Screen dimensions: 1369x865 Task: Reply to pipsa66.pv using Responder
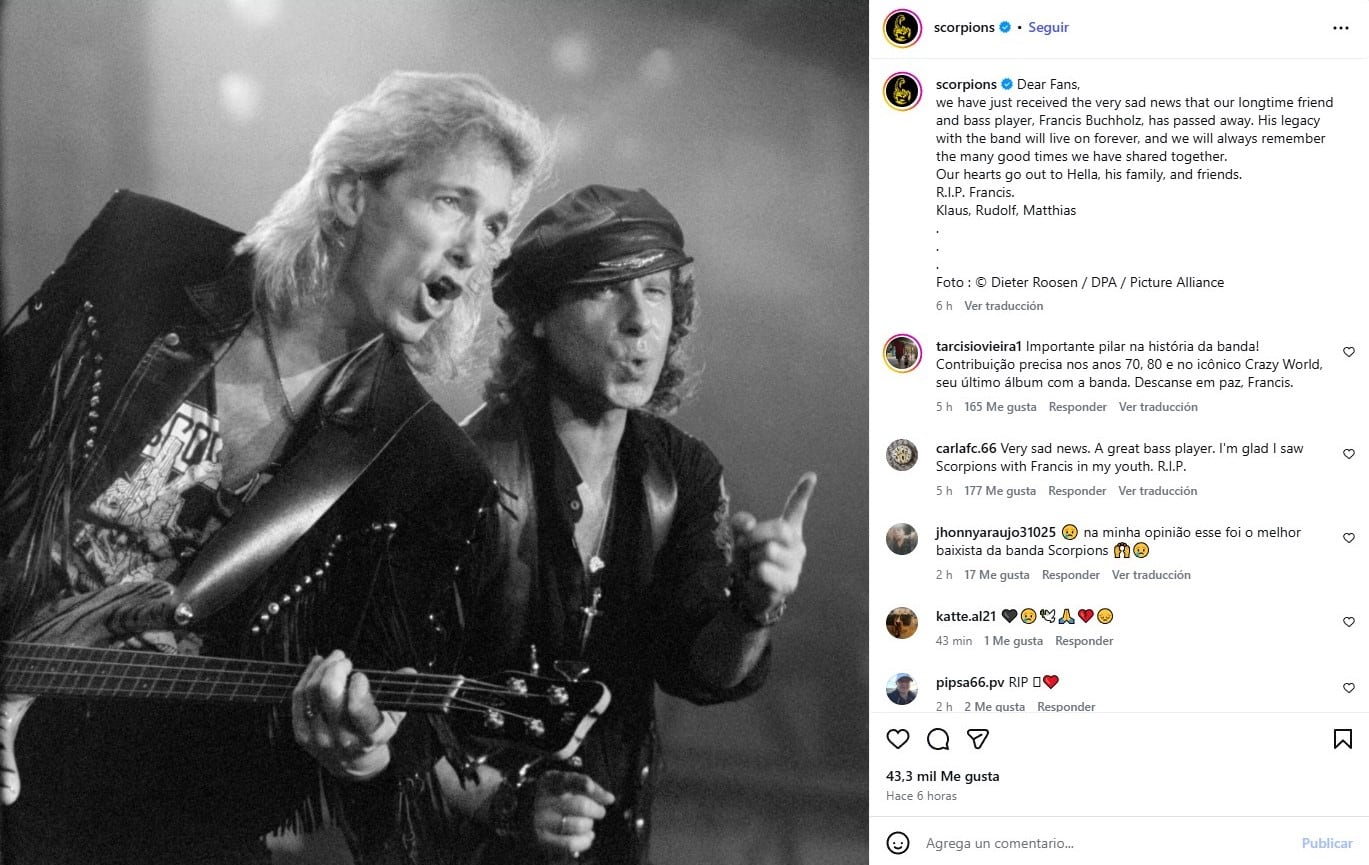[1065, 706]
